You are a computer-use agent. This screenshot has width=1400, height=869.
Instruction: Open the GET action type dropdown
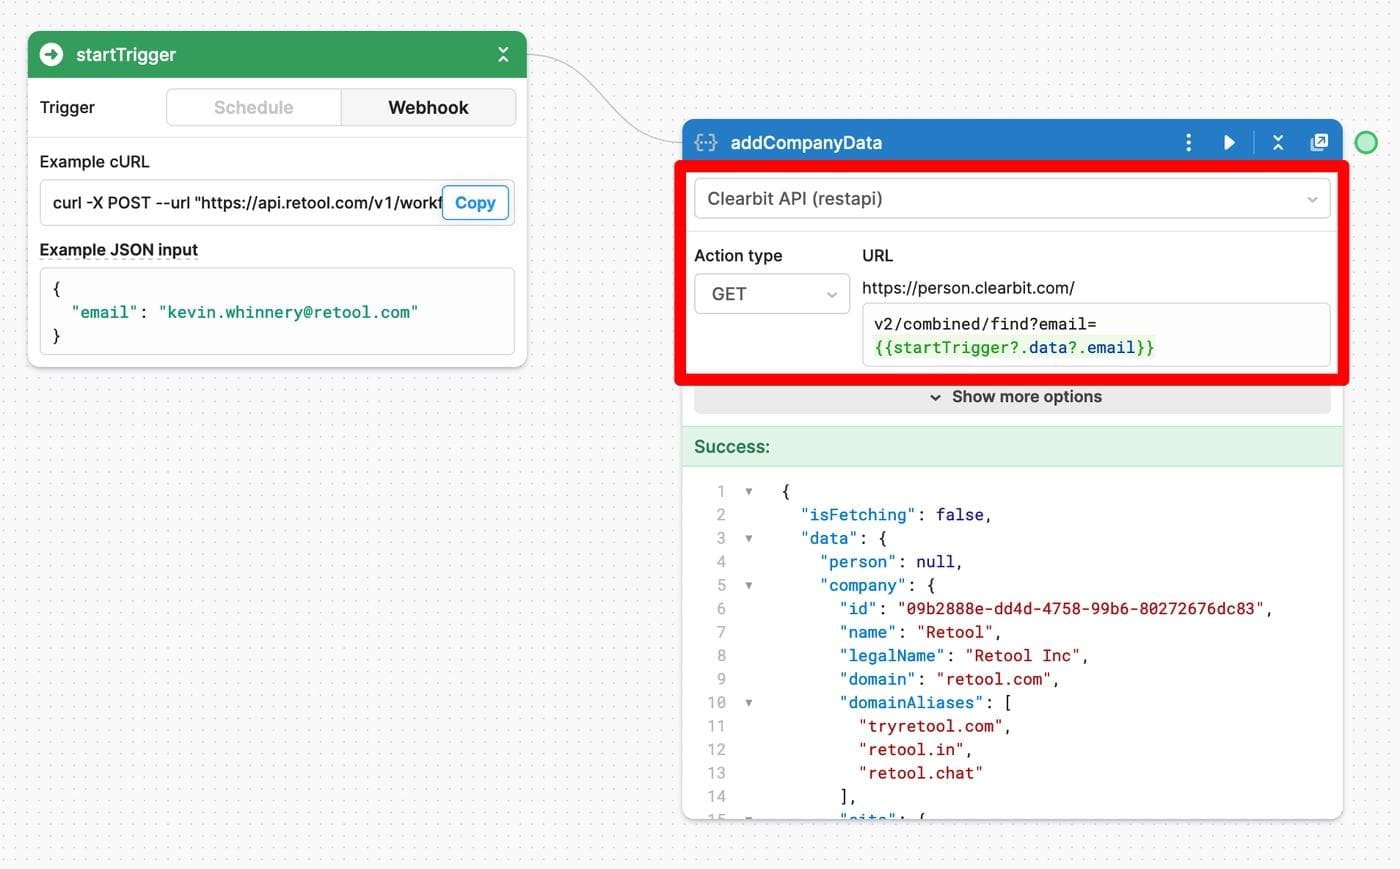[x=771, y=293]
